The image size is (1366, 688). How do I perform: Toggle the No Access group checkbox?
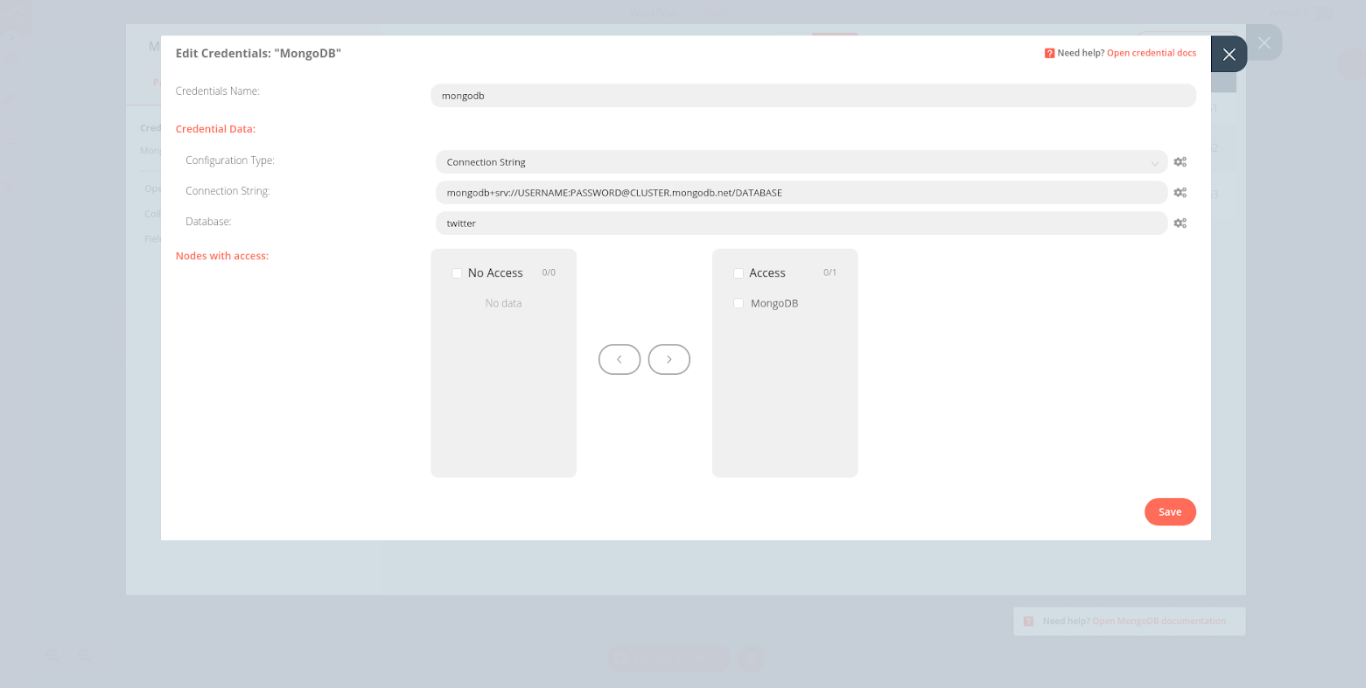click(456, 272)
